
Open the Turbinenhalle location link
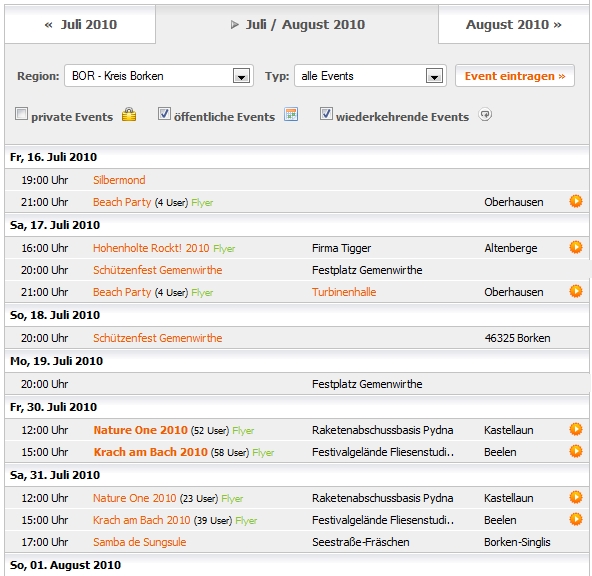[x=344, y=292]
